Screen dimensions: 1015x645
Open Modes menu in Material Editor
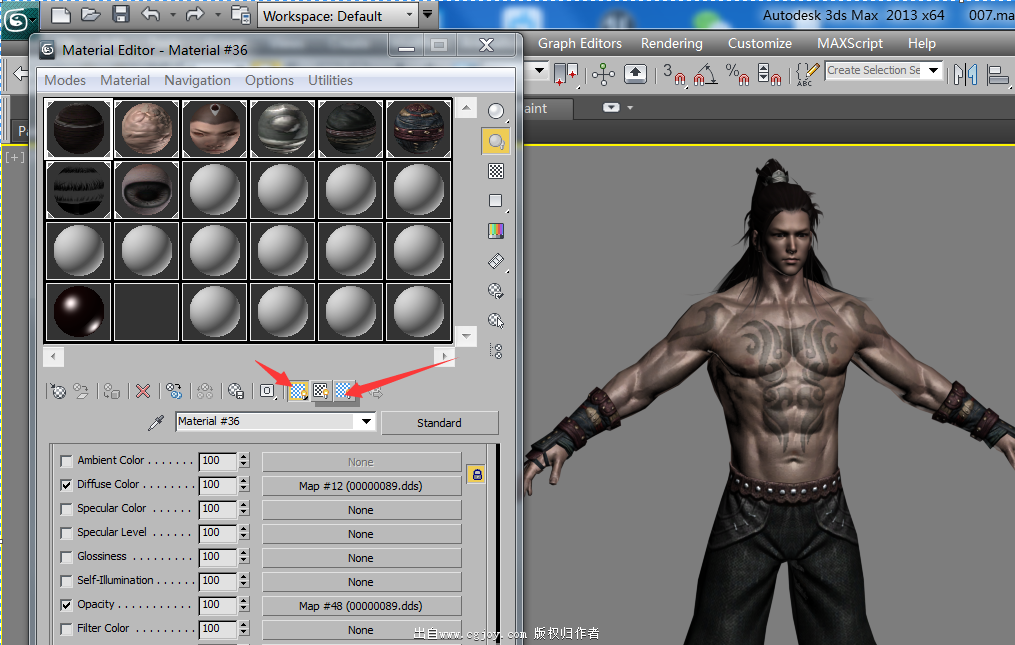(x=65, y=80)
